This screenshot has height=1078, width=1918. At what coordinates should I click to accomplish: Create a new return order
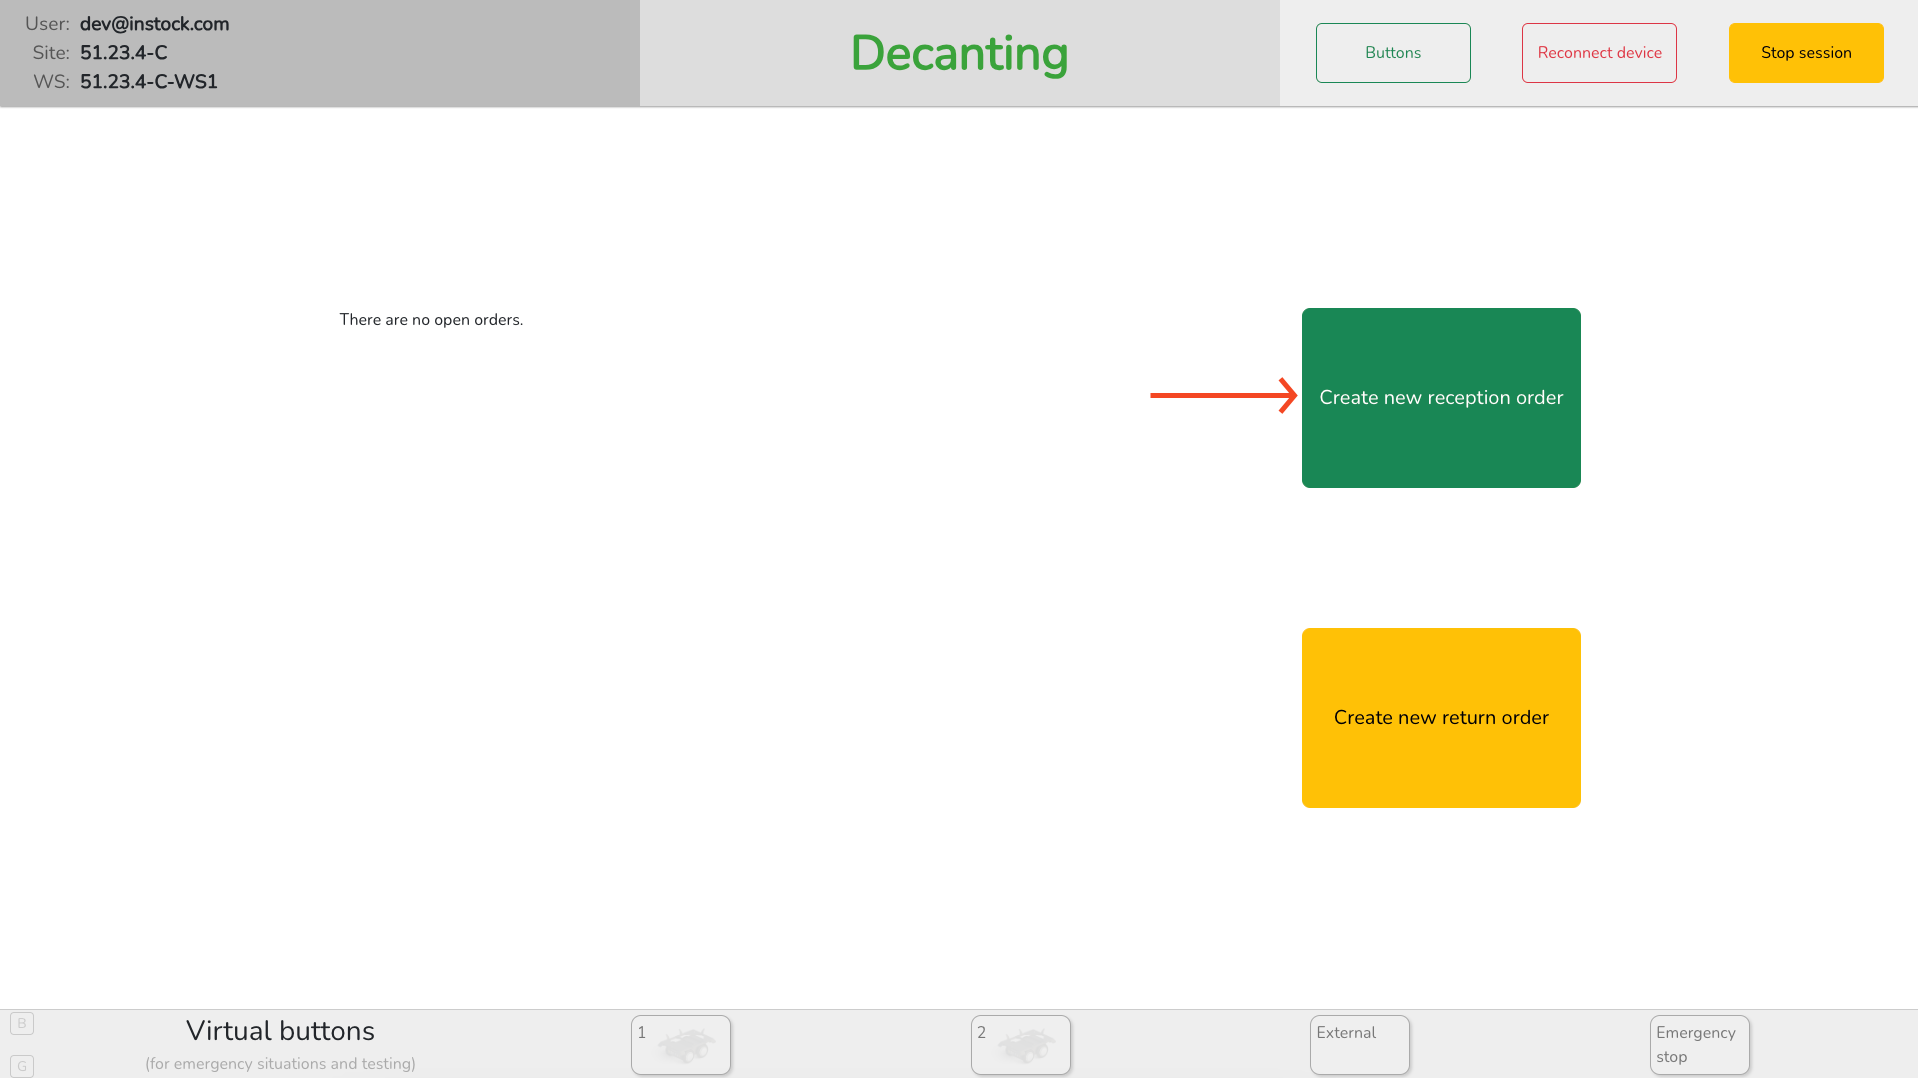(1441, 718)
